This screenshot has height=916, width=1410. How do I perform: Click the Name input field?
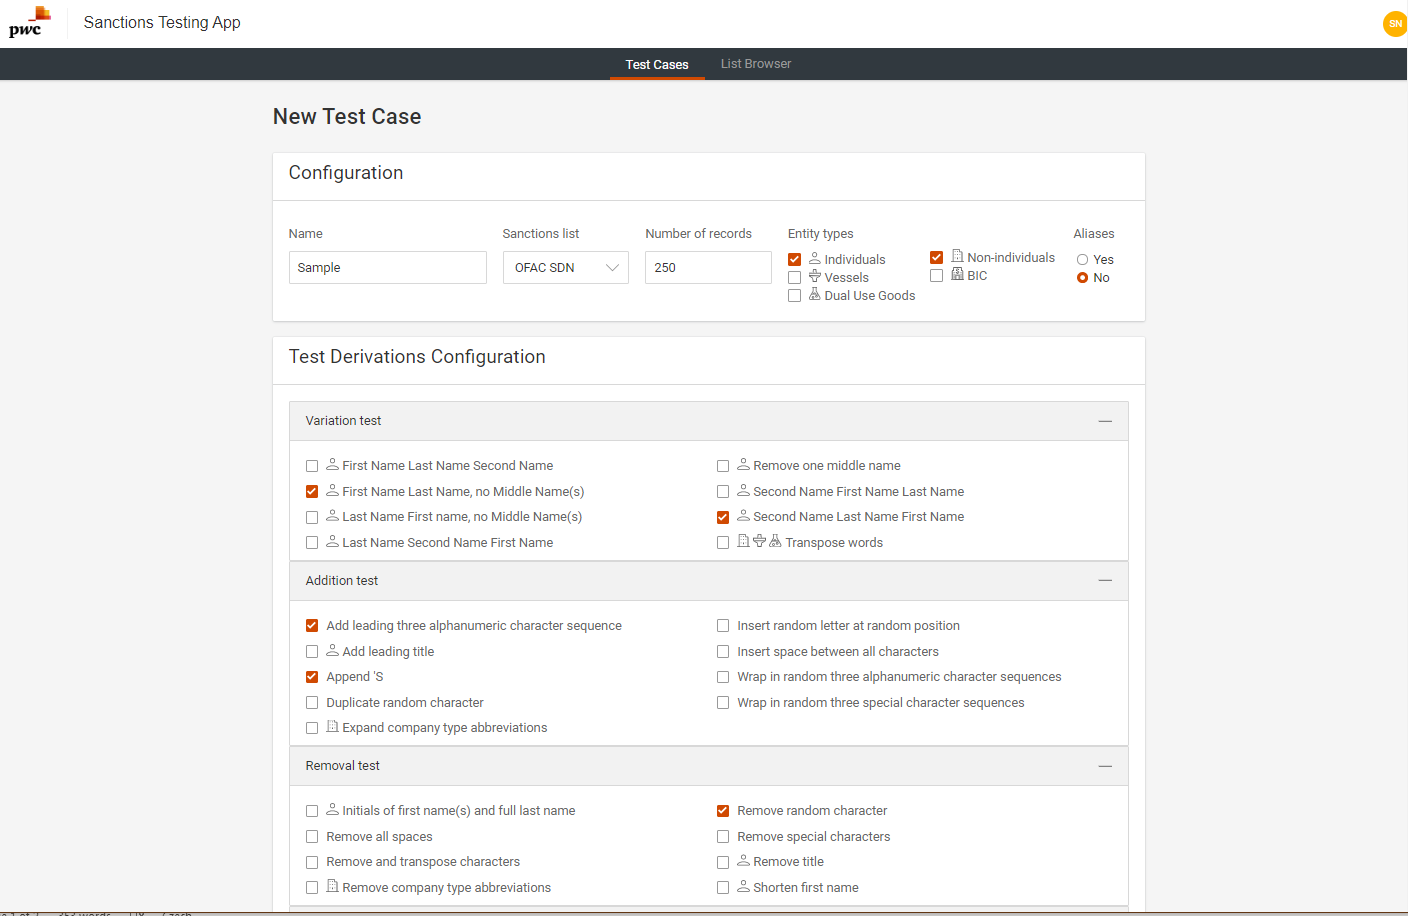pos(387,268)
